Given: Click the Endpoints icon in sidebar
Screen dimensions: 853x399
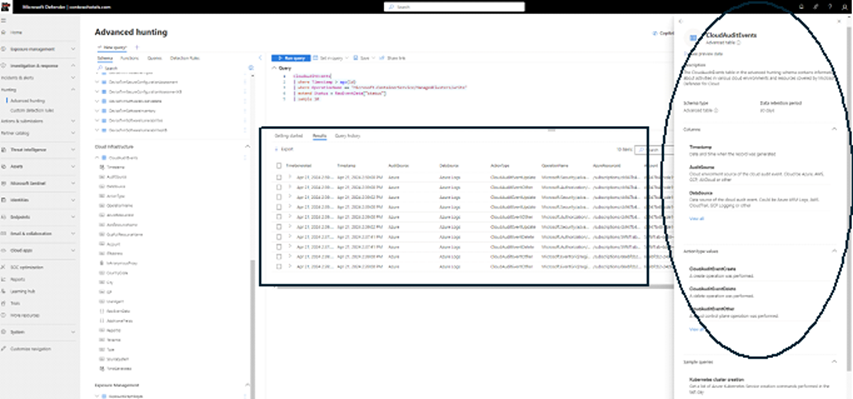Looking at the screenshot, I should point(4,217).
